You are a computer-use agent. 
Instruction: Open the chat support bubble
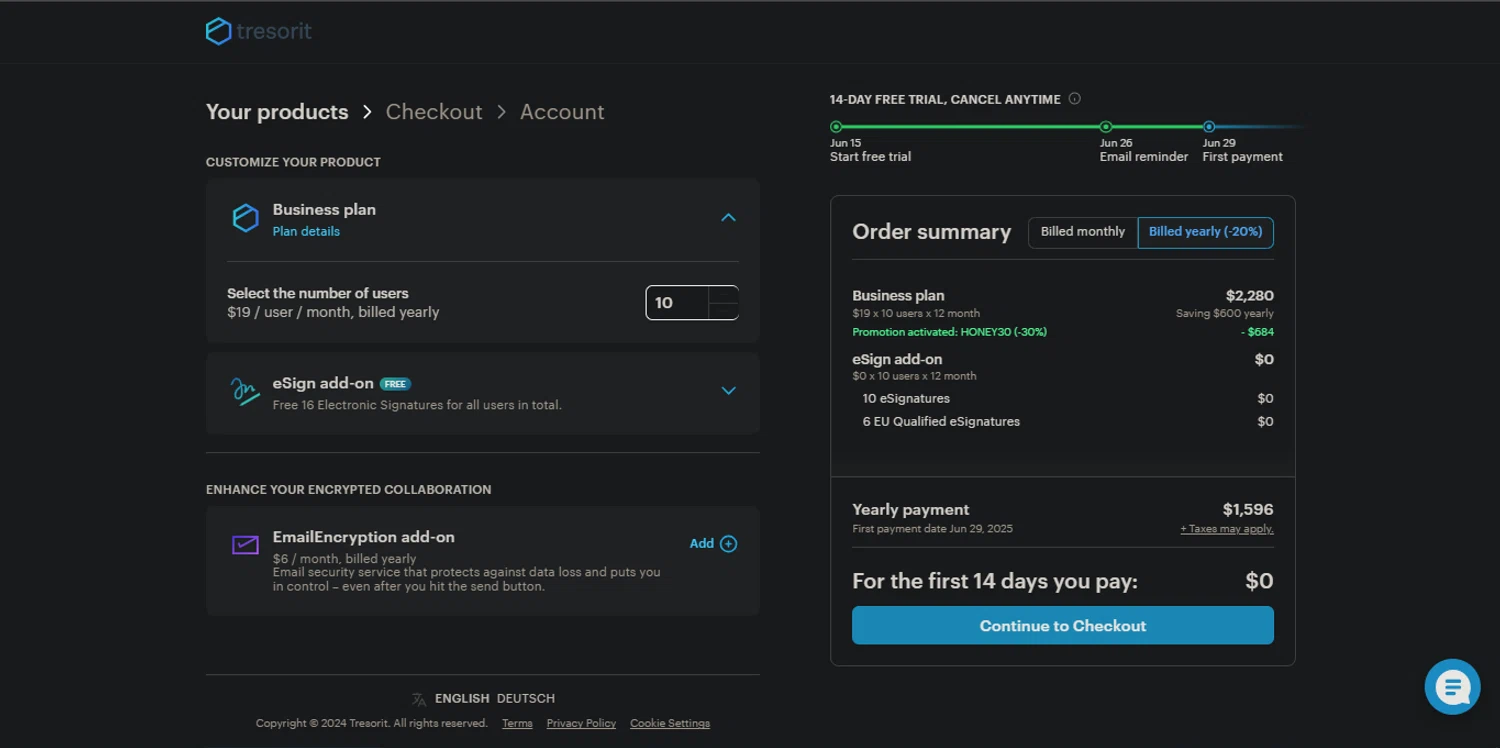1452,687
